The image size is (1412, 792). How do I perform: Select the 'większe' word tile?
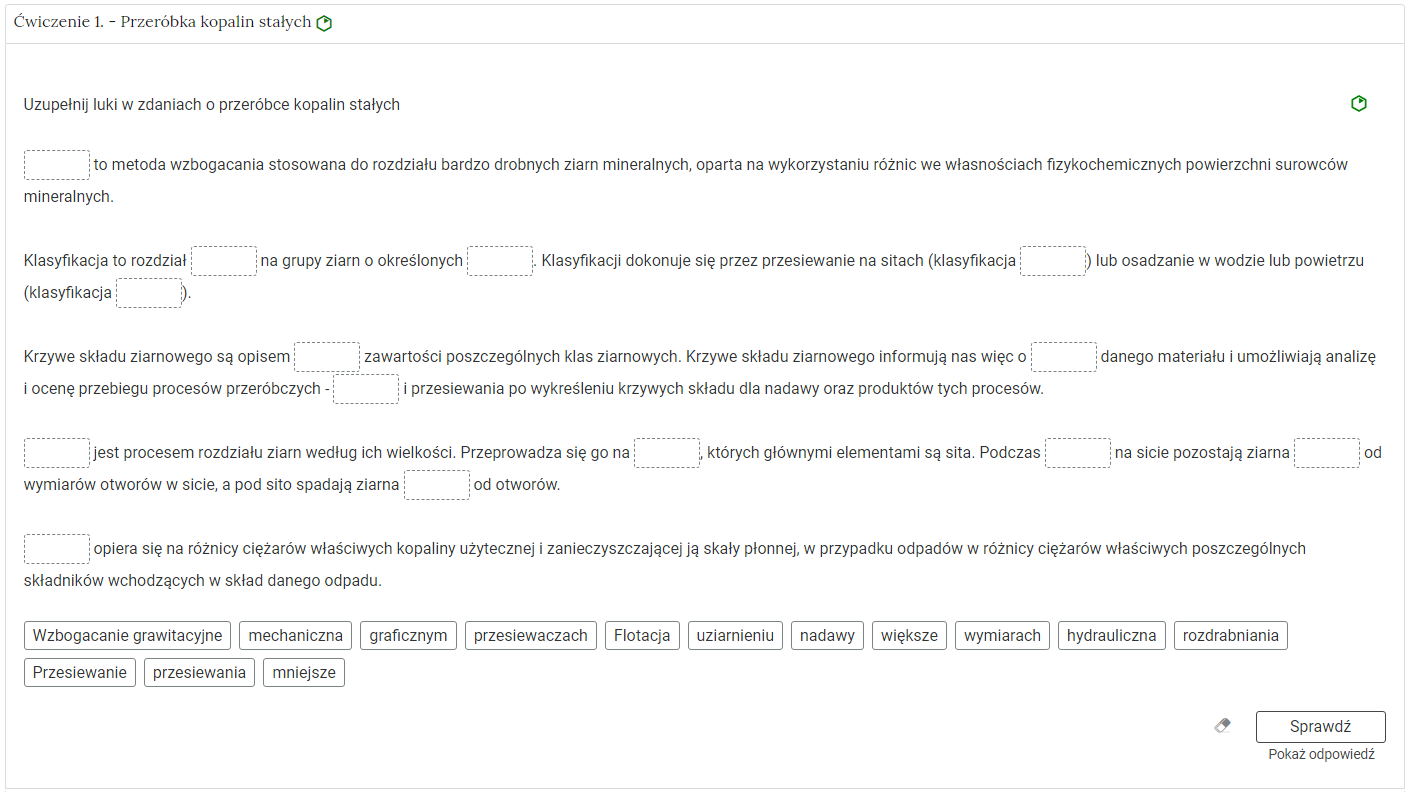tap(909, 636)
